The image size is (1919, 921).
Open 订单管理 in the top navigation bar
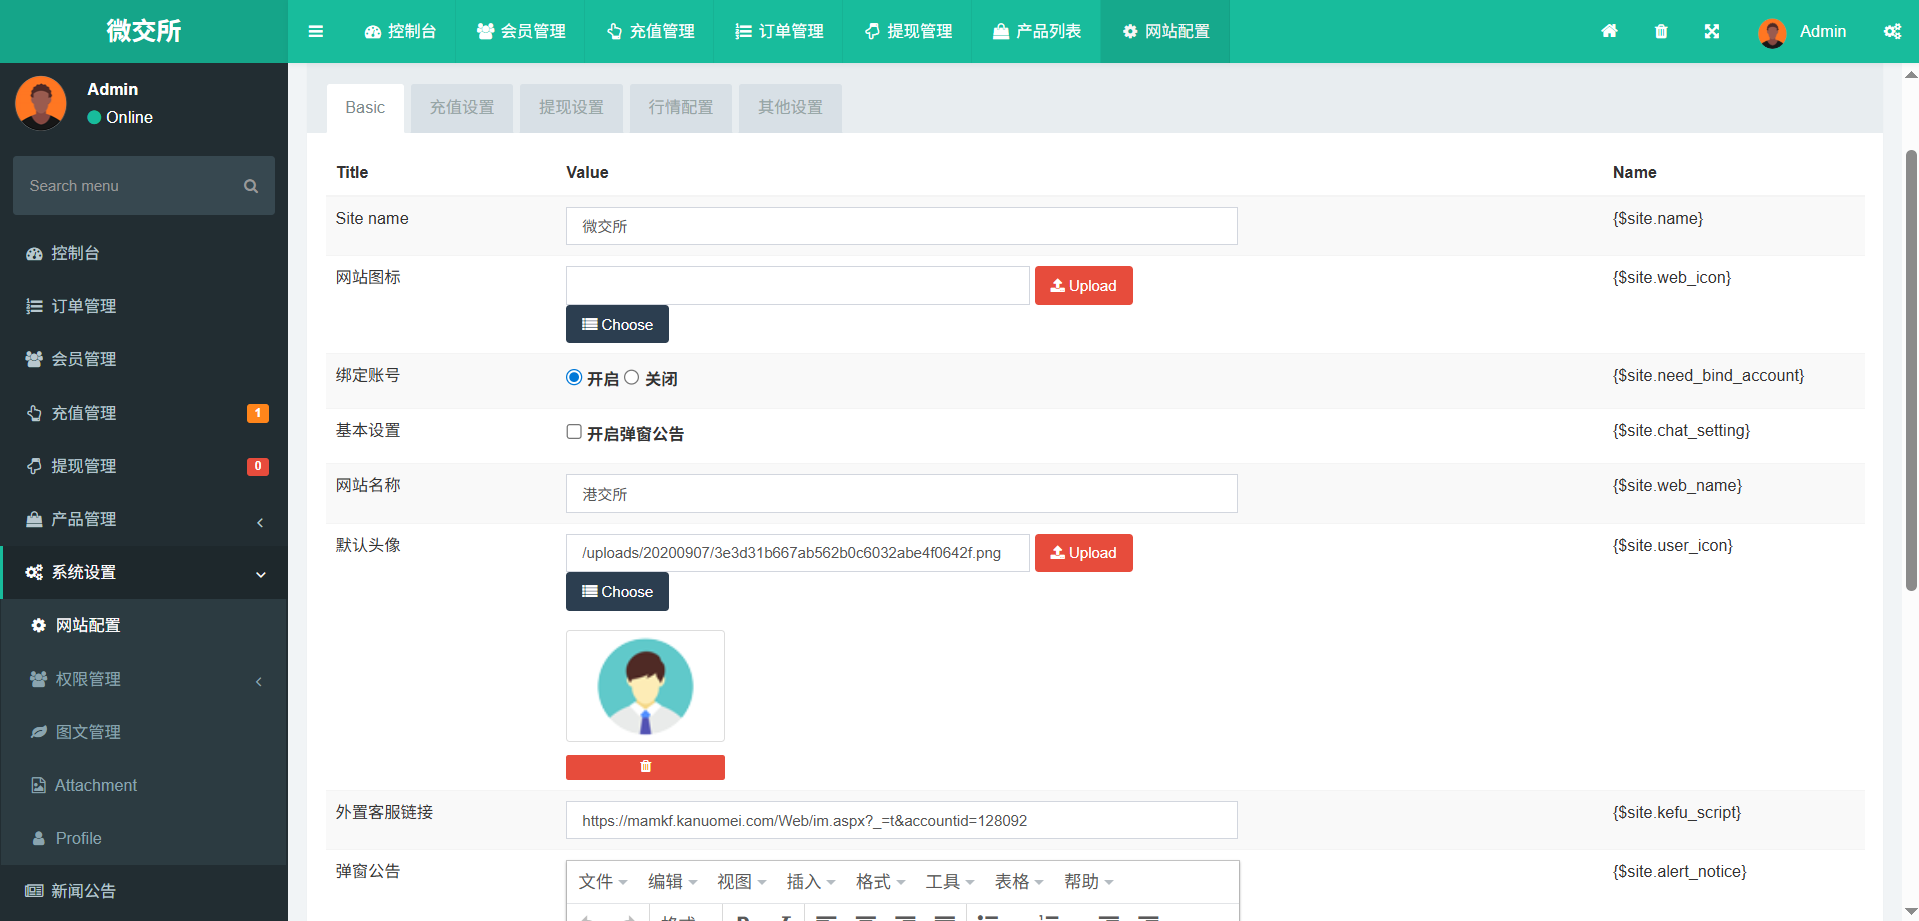pyautogui.click(x=779, y=31)
